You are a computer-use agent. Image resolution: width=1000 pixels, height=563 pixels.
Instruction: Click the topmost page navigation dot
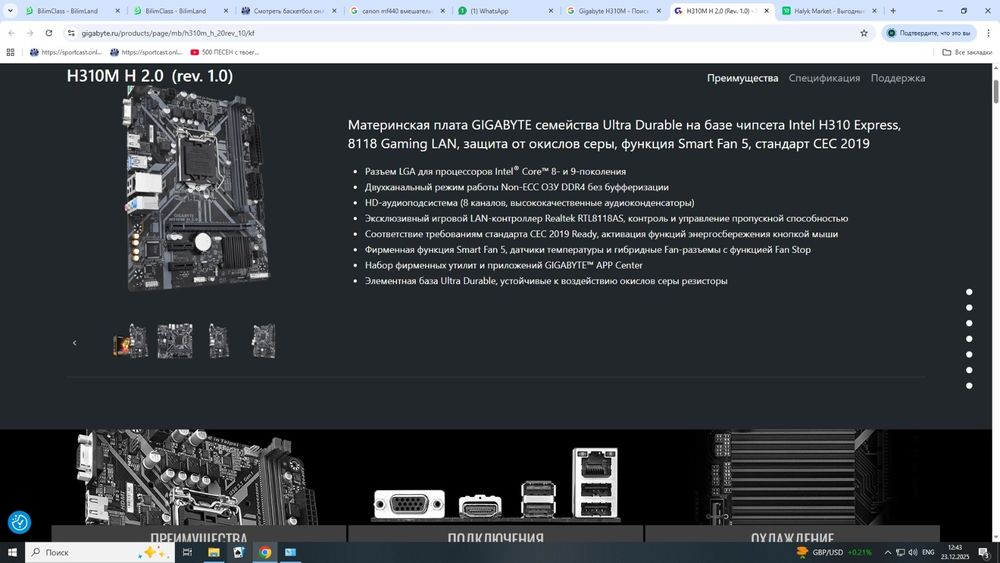tap(969, 292)
